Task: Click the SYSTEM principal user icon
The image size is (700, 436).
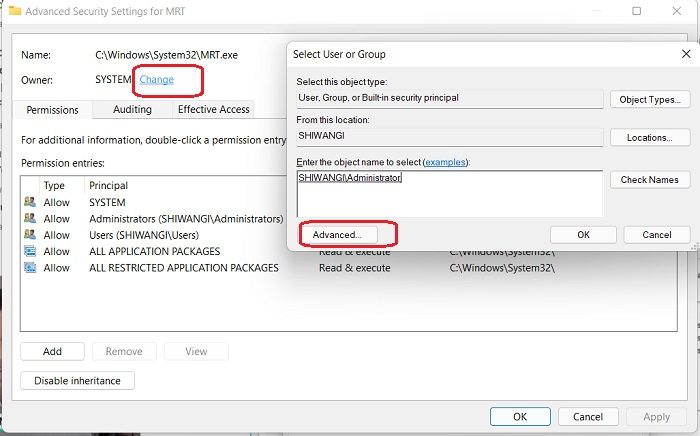Action: [29, 203]
